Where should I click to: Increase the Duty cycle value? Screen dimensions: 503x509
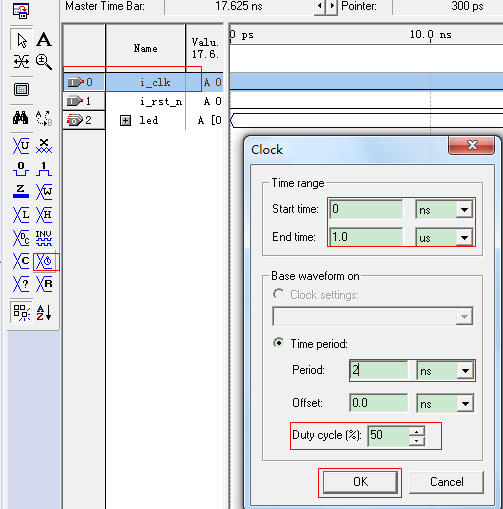coord(417,431)
